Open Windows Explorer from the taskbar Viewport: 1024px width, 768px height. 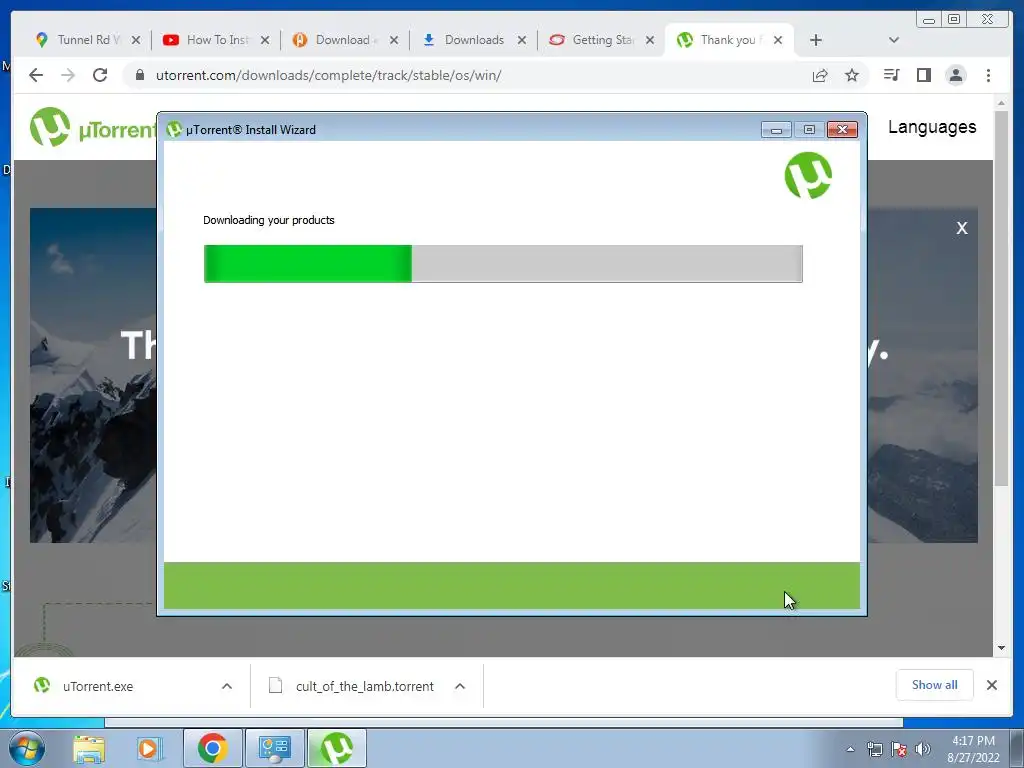pyautogui.click(x=89, y=748)
